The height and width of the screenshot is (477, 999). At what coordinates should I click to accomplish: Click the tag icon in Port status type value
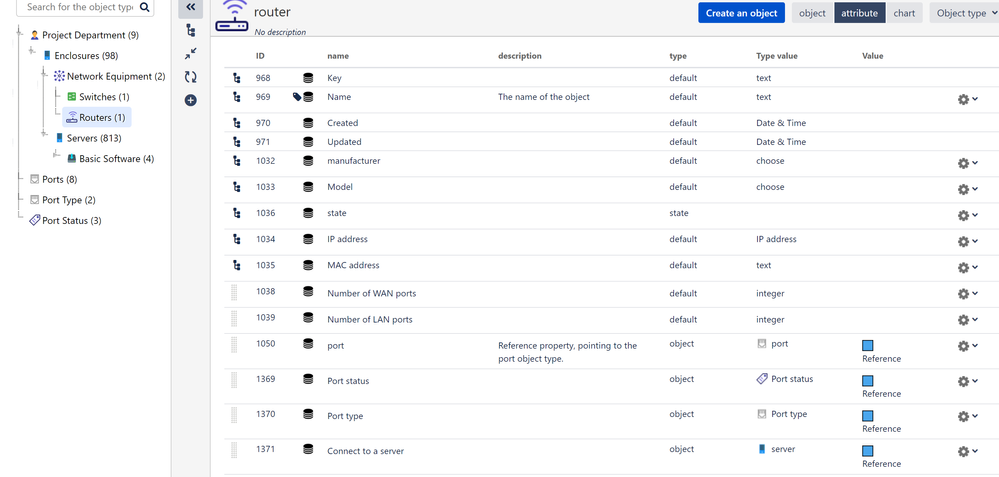[x=762, y=379]
